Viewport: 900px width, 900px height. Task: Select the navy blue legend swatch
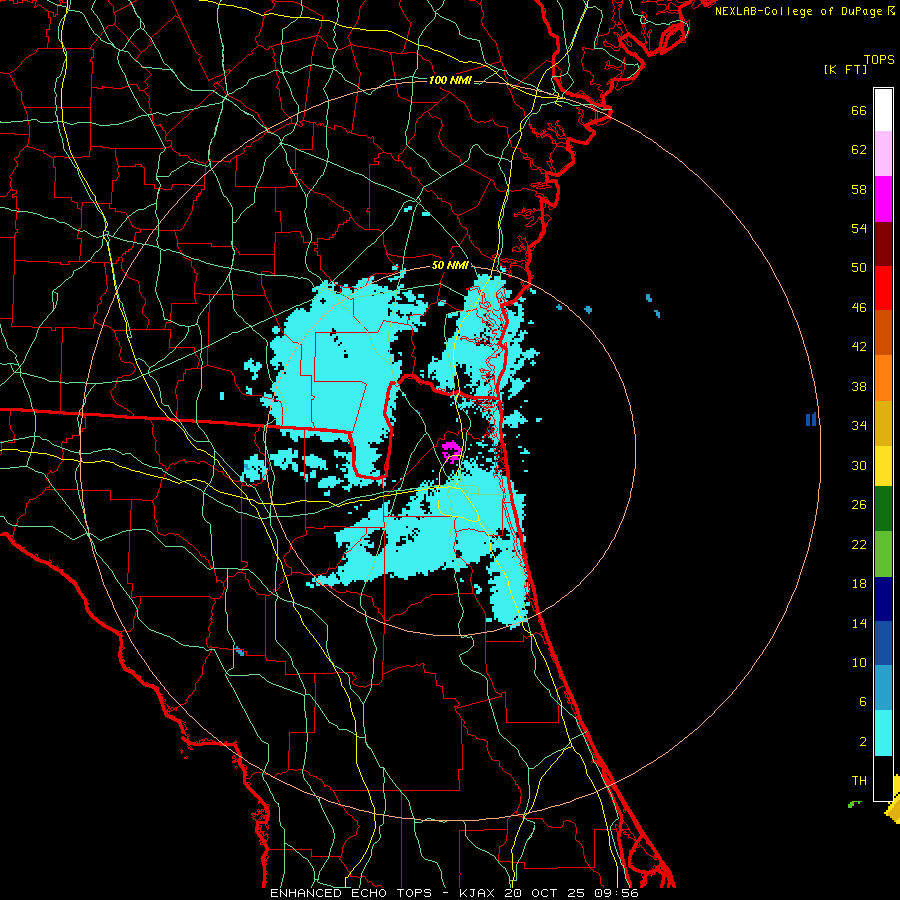883,599
